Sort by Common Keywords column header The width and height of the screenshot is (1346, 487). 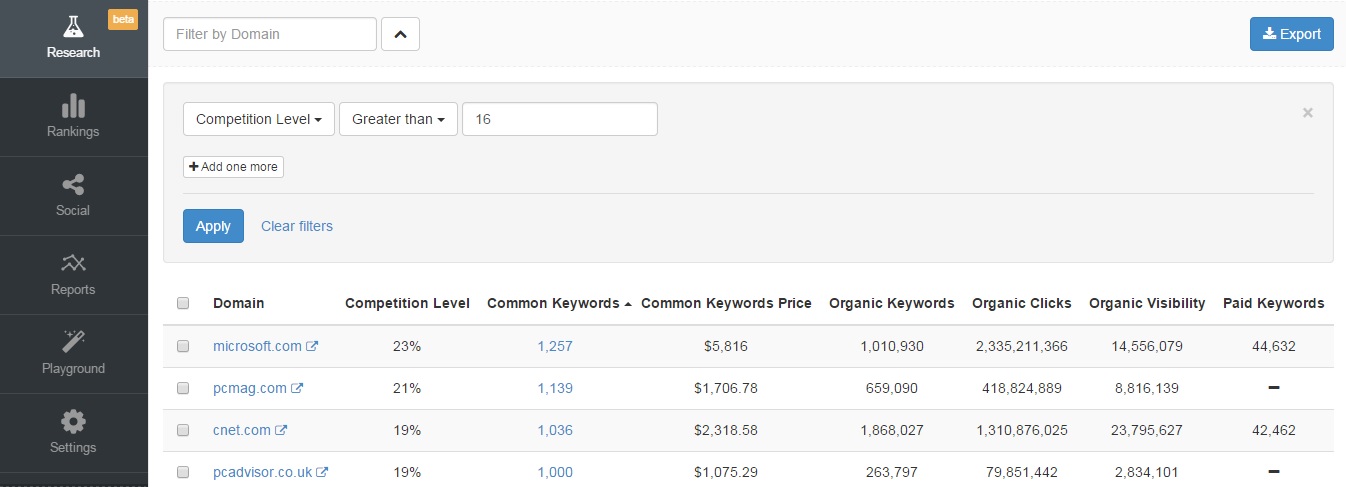(559, 303)
